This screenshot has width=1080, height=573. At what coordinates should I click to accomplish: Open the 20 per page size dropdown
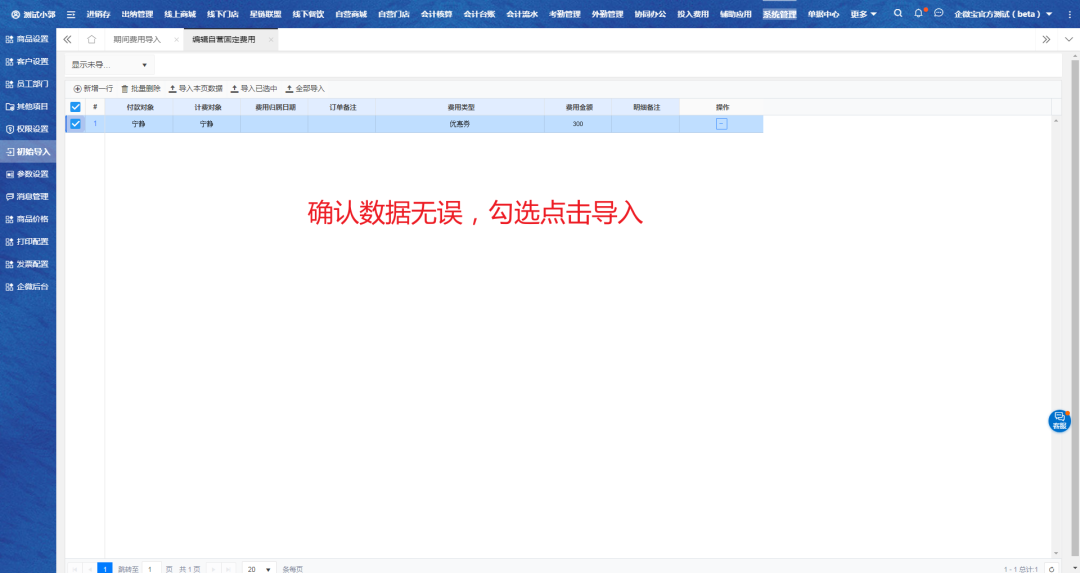(x=259, y=568)
